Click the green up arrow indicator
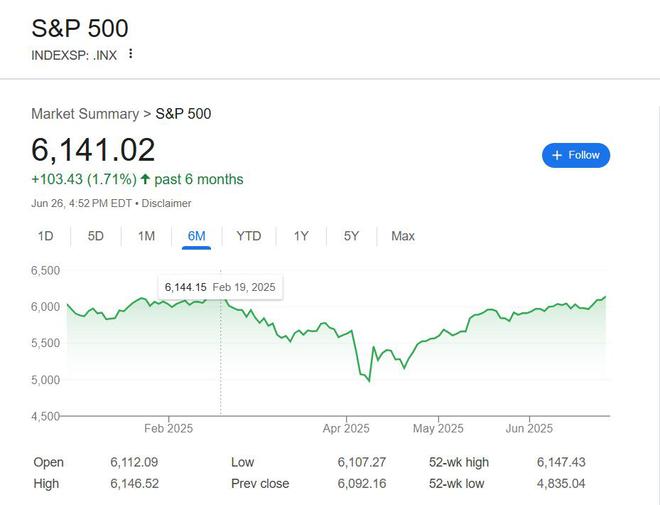Viewport: 660px width, 505px height. pyautogui.click(x=145, y=179)
